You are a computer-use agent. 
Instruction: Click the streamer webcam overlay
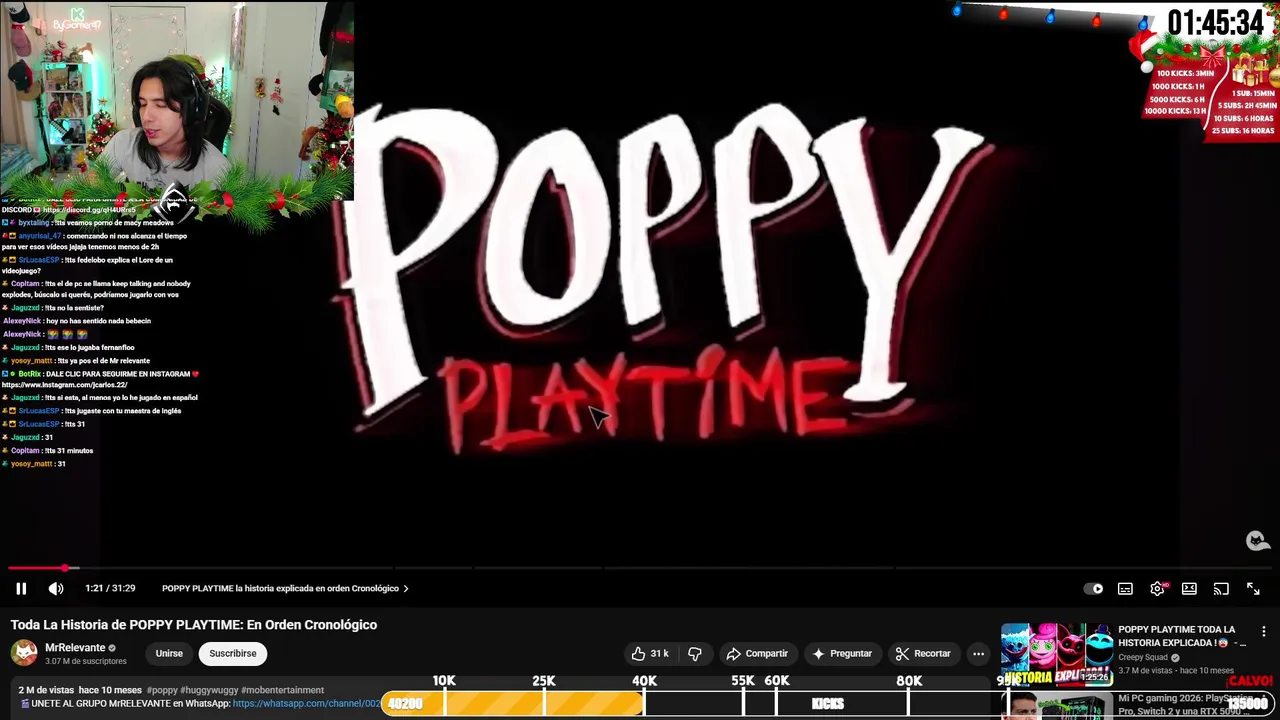pos(176,100)
